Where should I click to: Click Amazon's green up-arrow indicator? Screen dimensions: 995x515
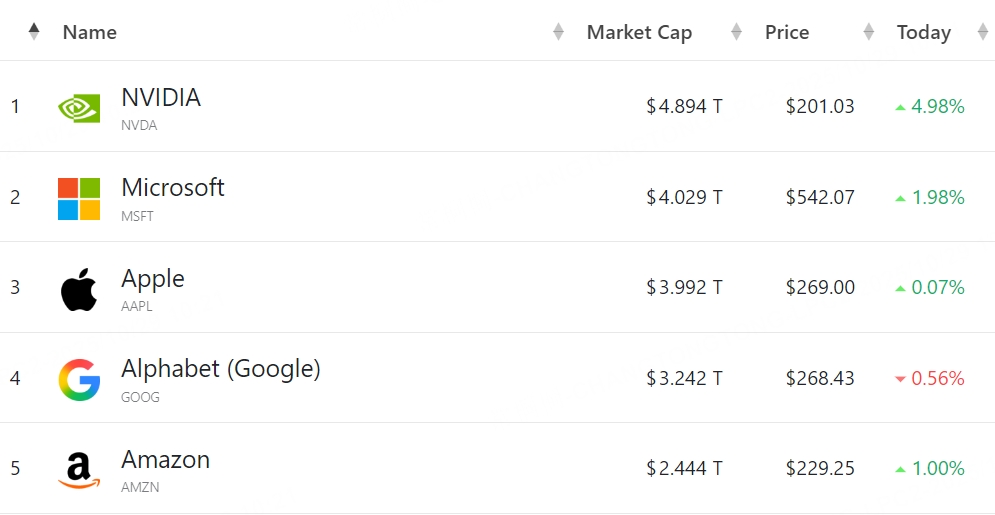click(900, 470)
